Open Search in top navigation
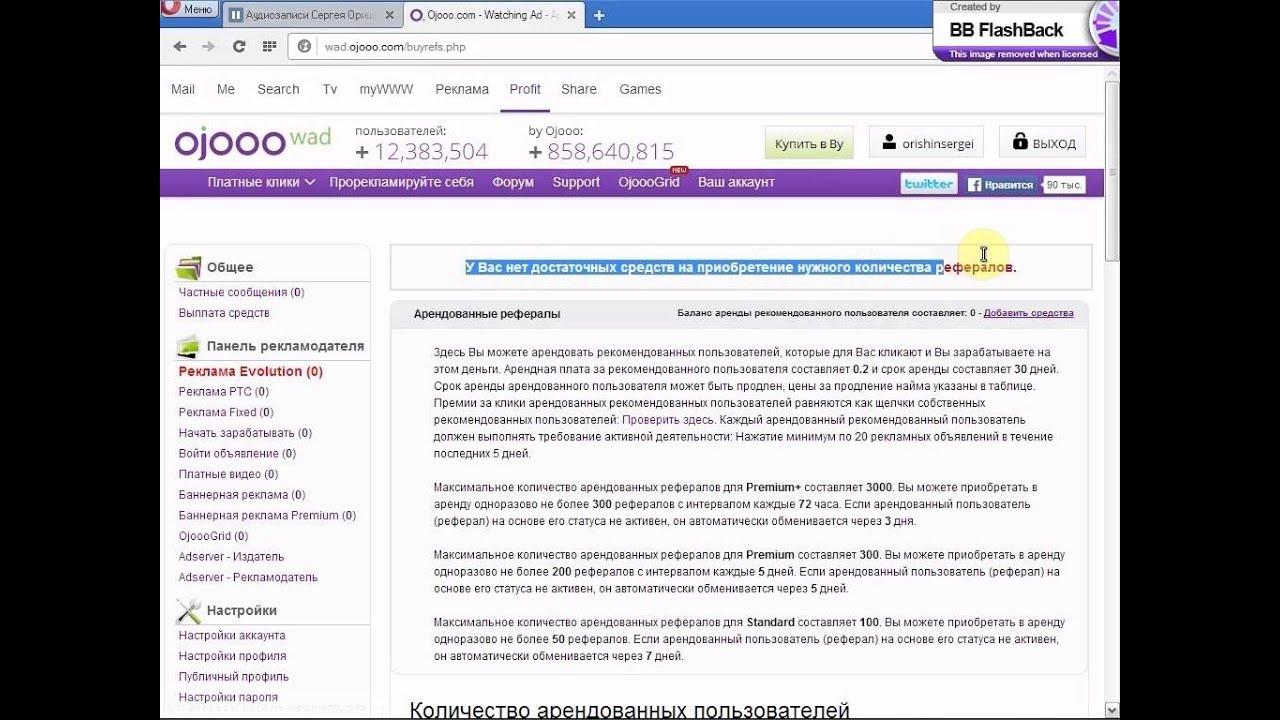1280x720 pixels. tap(278, 89)
